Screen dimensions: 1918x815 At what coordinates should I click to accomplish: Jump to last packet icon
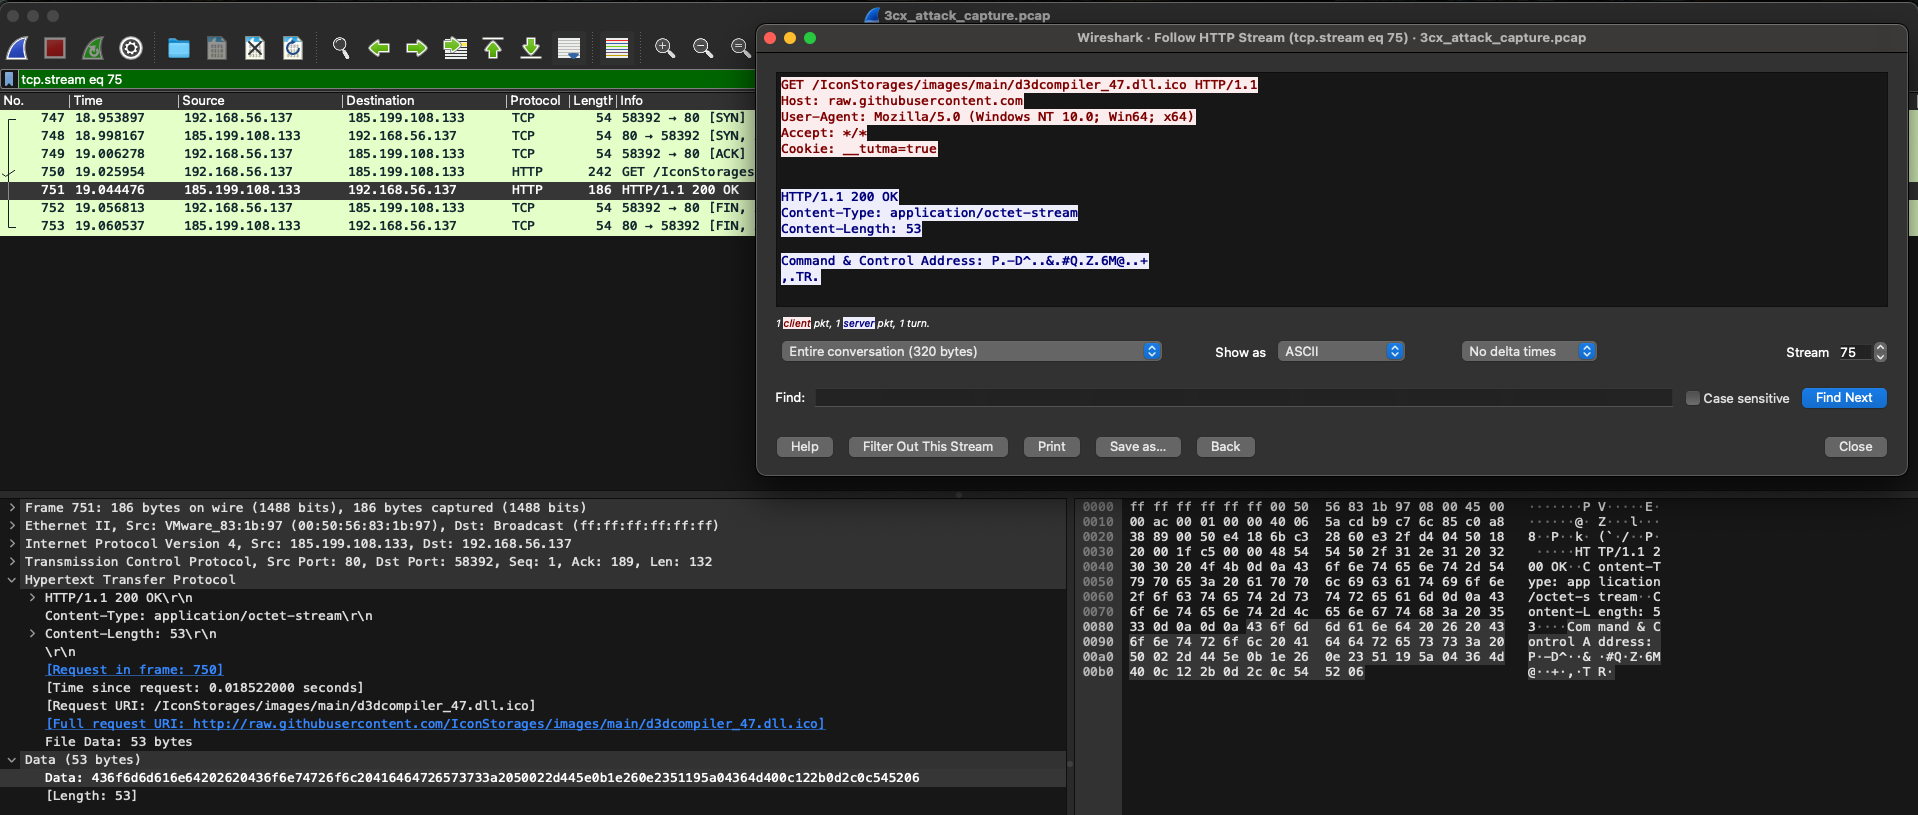[531, 48]
